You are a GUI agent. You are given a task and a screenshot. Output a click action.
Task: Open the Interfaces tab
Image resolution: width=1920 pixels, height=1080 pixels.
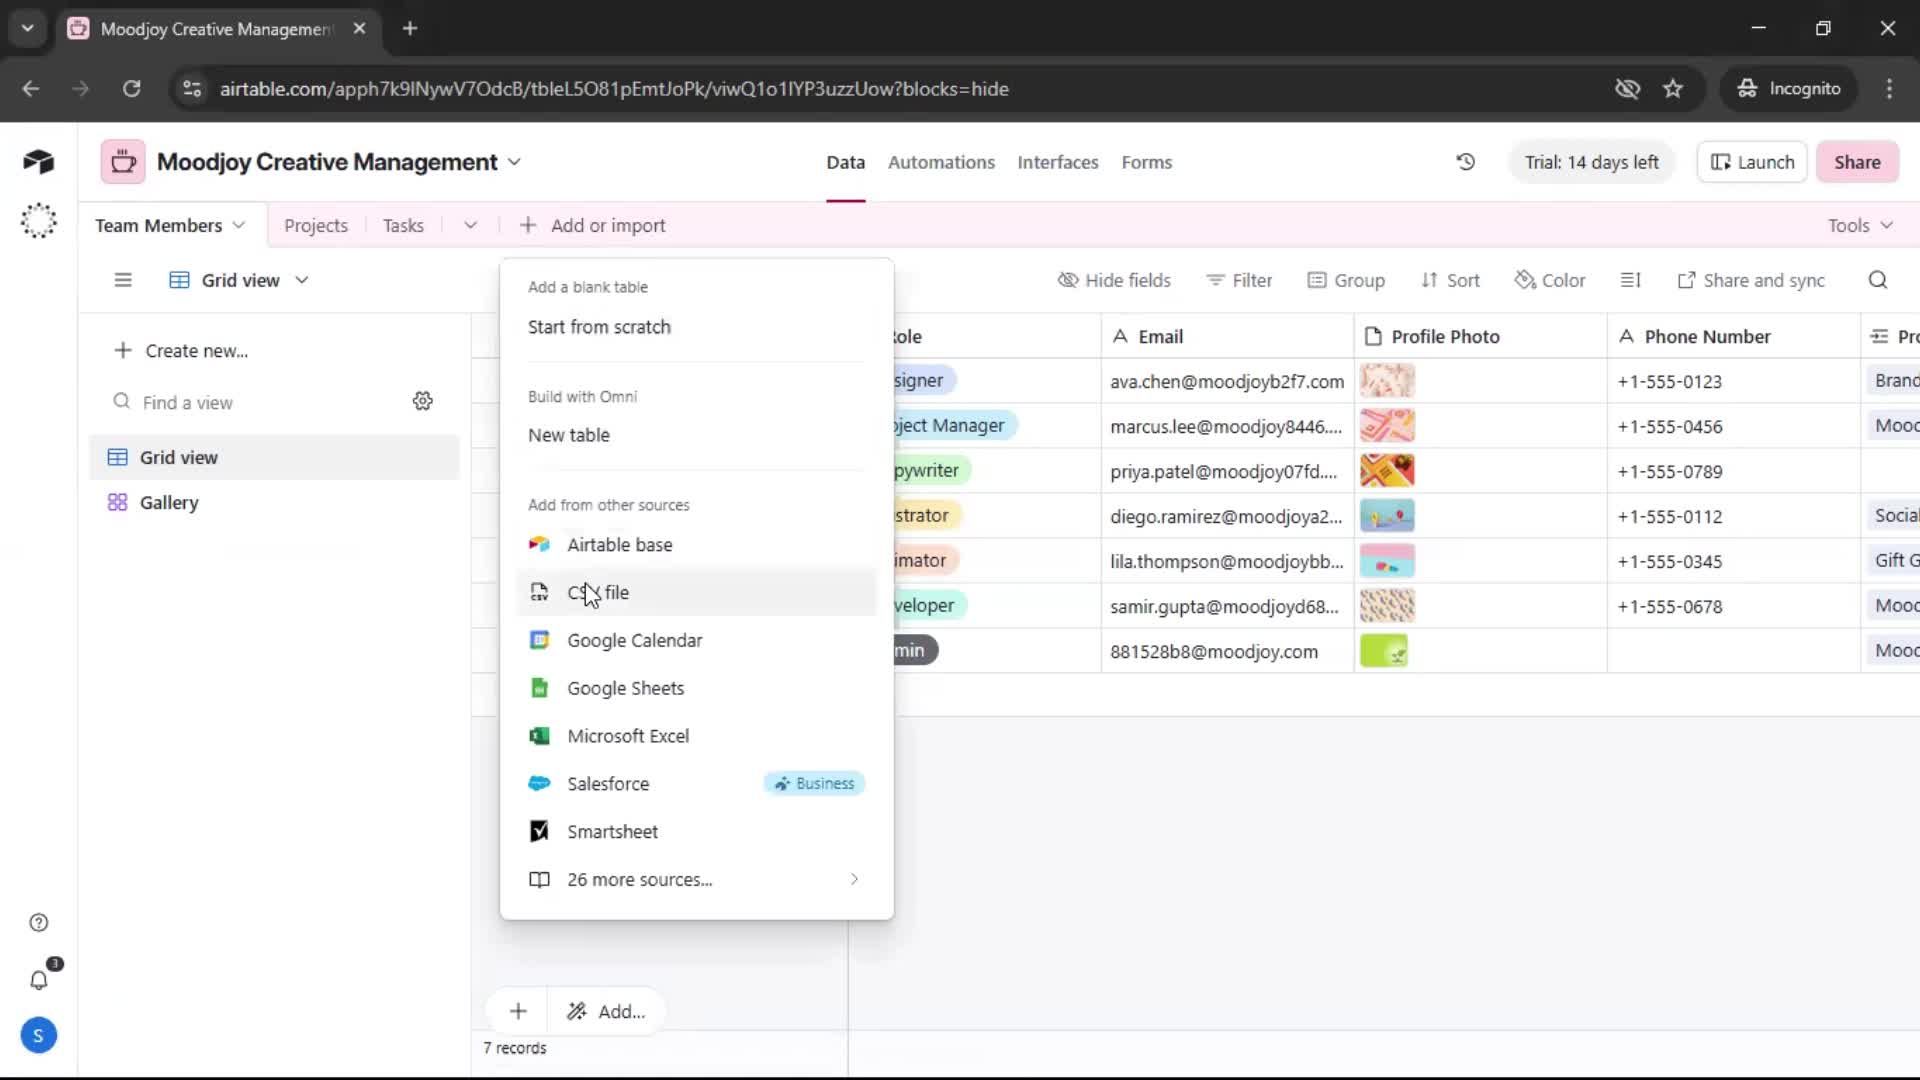pyautogui.click(x=1058, y=162)
